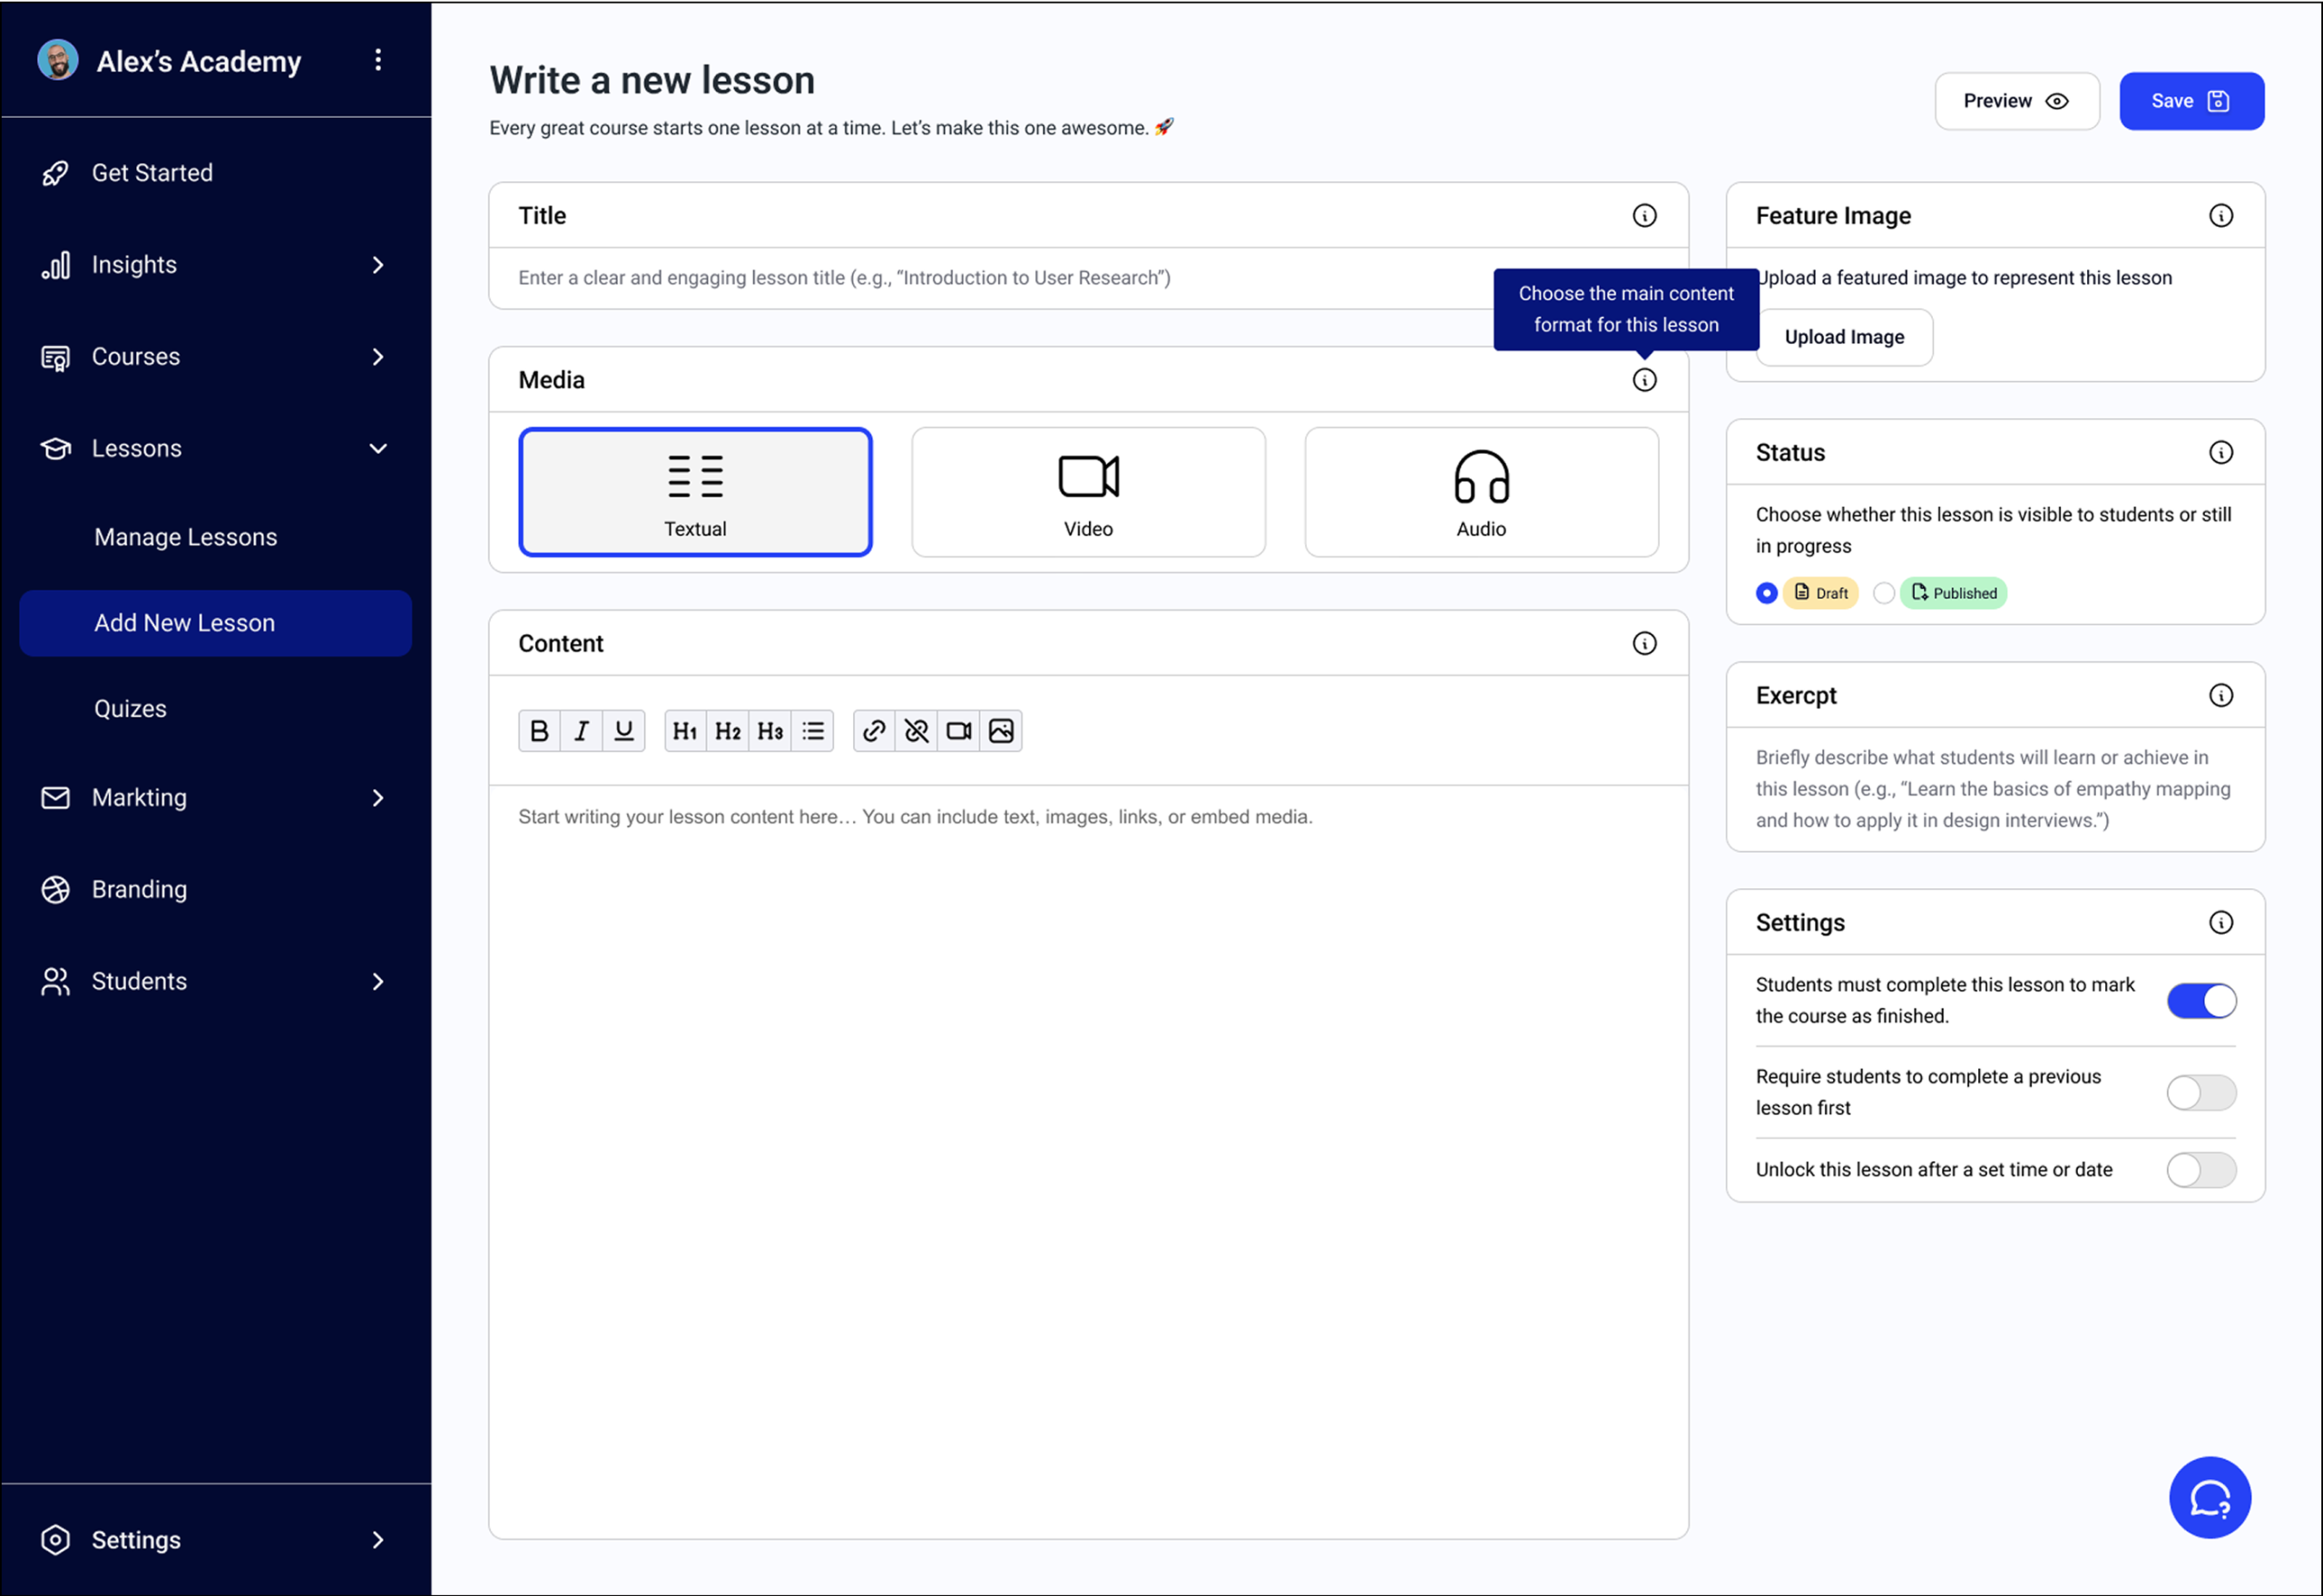Viewport: 2323px width, 1596px height.
Task: Insert an image via the editor toolbar
Action: [1001, 731]
